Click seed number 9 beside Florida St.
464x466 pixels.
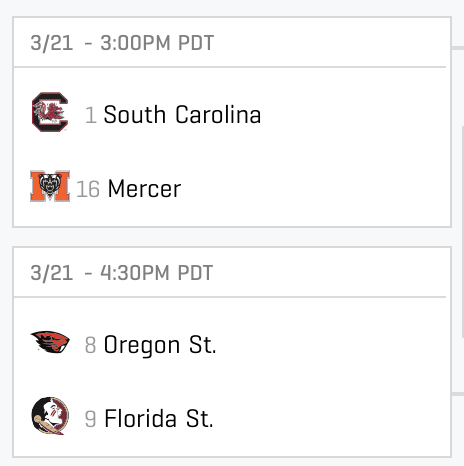[x=90, y=419]
